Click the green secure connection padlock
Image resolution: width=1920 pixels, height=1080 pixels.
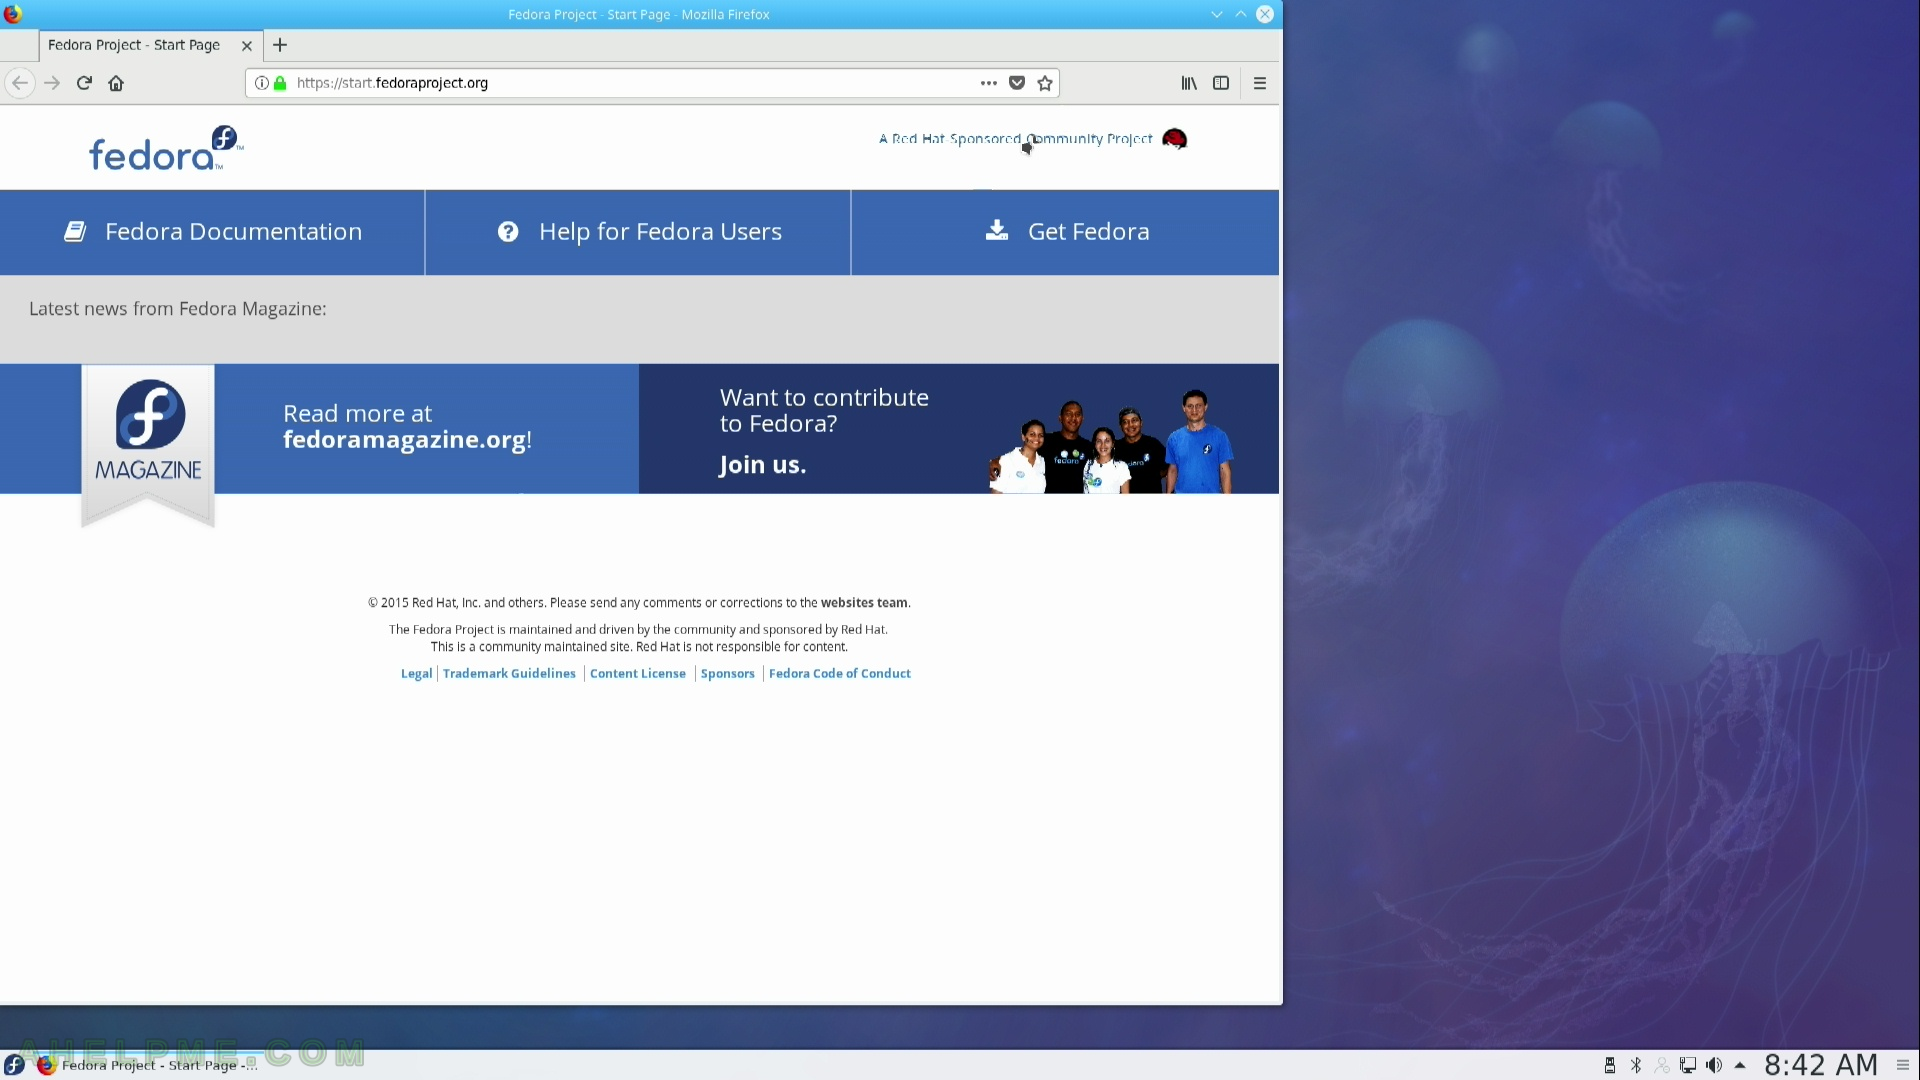coord(280,83)
